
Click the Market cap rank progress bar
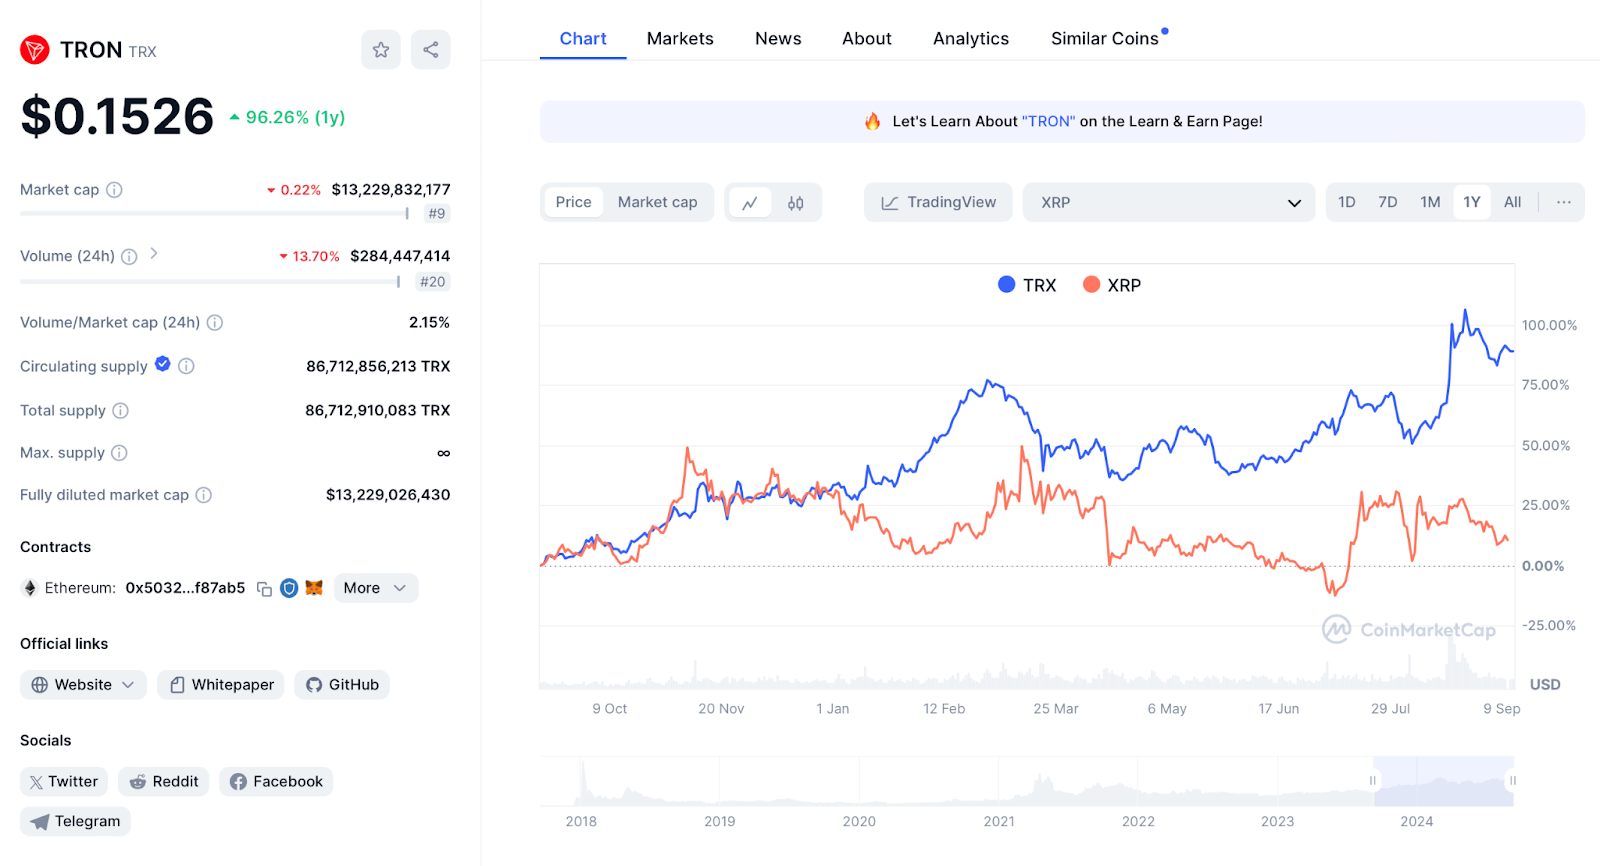[x=215, y=213]
